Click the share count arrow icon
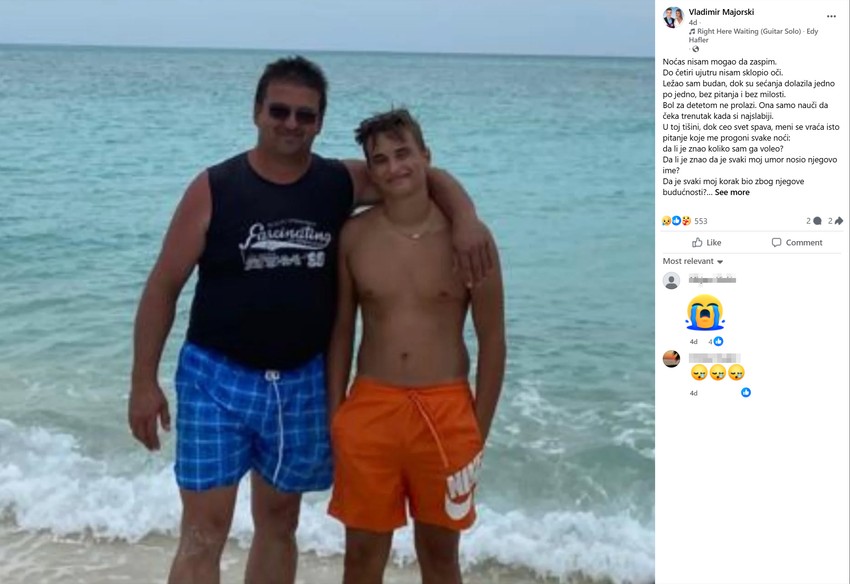Image resolution: width=850 pixels, height=584 pixels. coord(839,221)
